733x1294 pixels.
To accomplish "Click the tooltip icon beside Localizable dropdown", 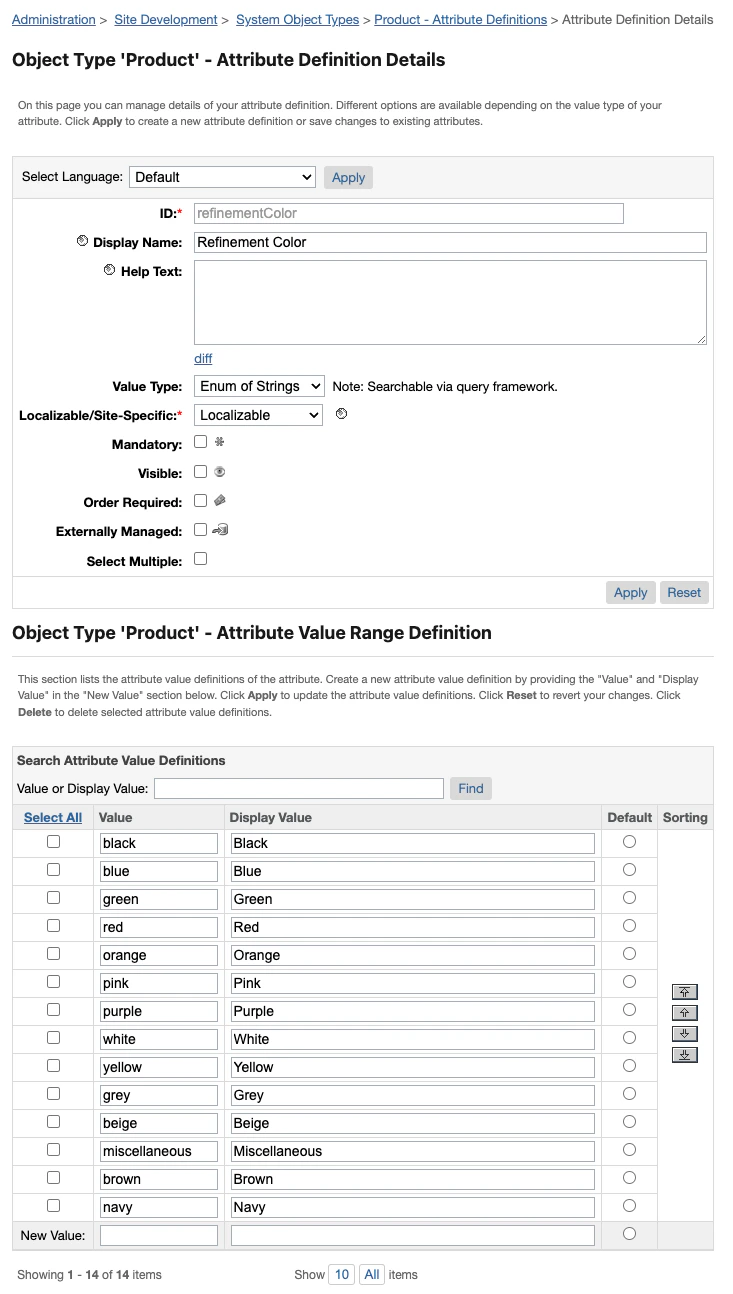I will [342, 413].
